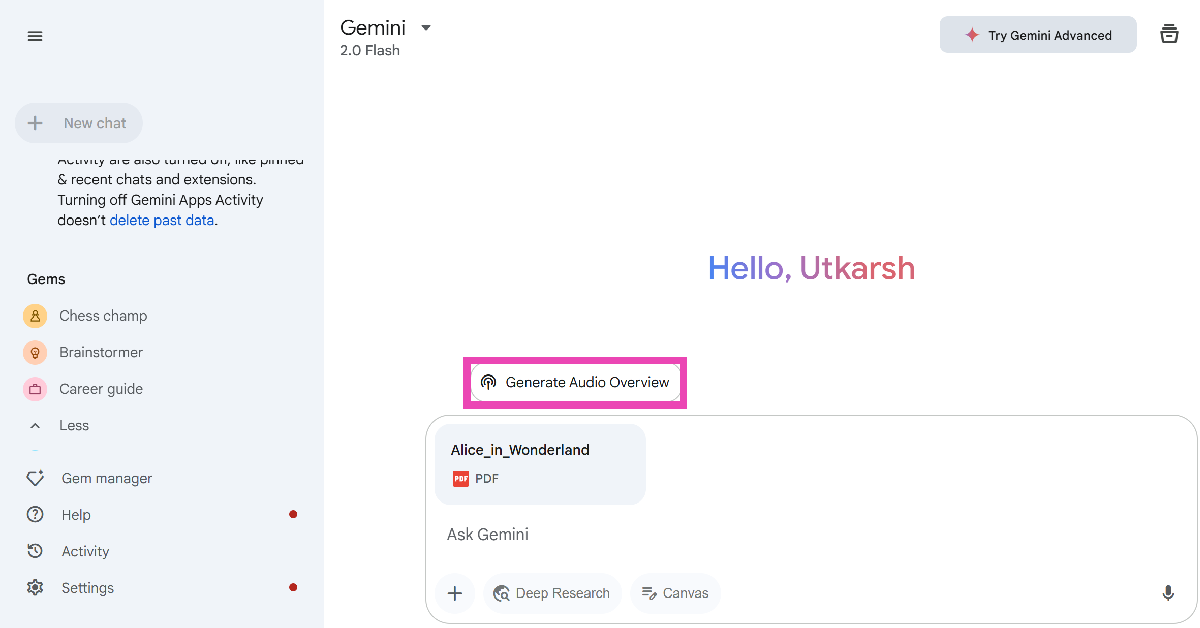Open the Help question mark icon

pos(35,515)
